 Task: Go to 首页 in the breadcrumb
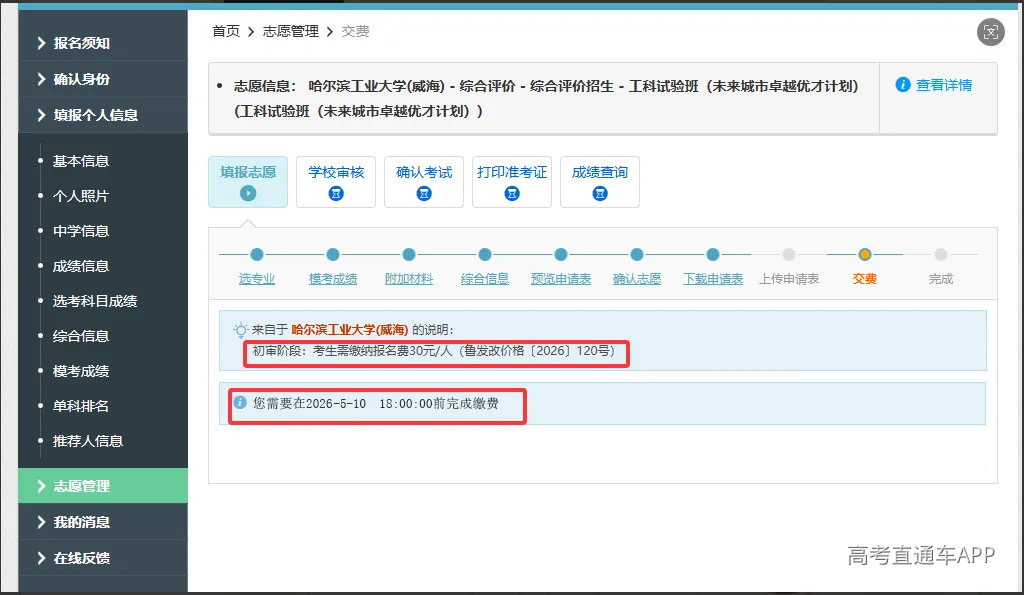click(x=226, y=31)
